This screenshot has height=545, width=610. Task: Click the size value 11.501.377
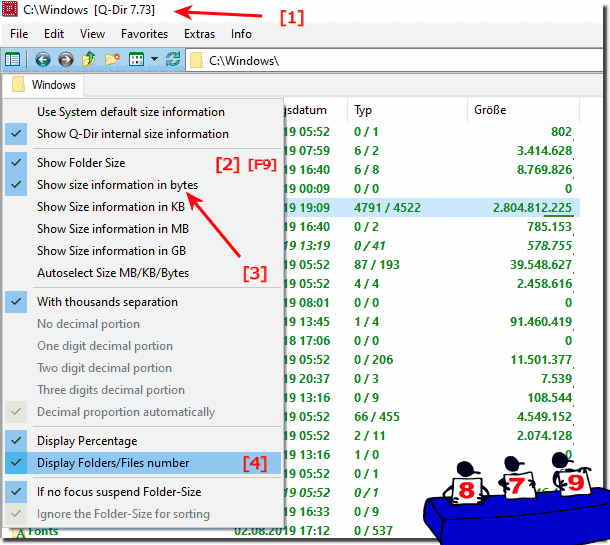[x=541, y=360]
